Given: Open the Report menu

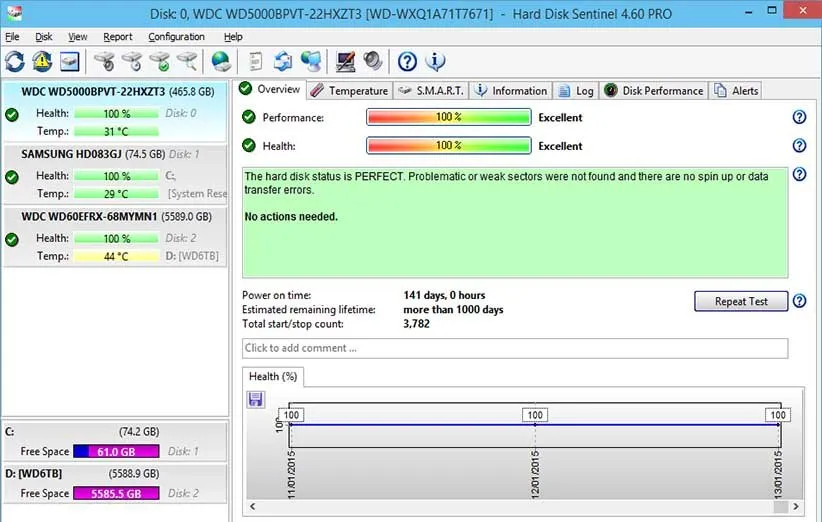Looking at the screenshot, I should [x=117, y=37].
